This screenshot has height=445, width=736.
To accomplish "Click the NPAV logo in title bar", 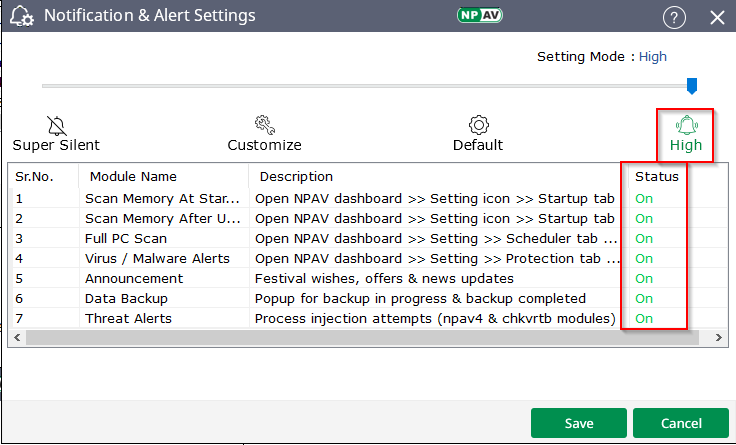I will coord(479,15).
